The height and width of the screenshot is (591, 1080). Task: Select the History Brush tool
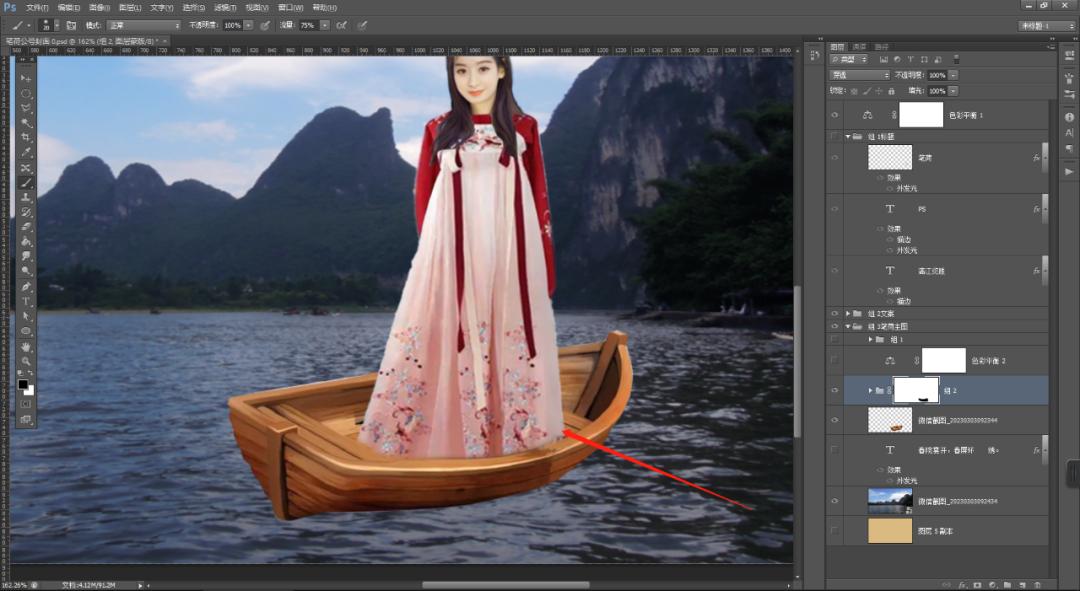tap(25, 212)
